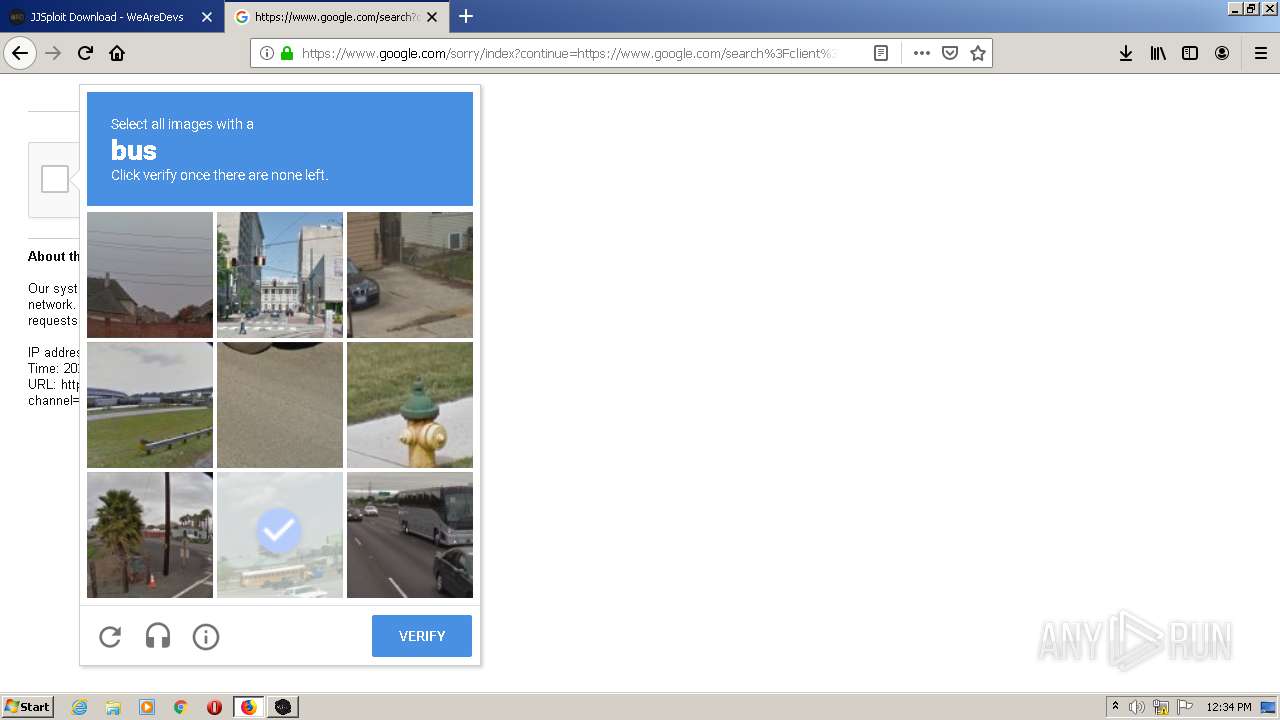
Task: Toggle reader view in address bar
Action: 881,53
